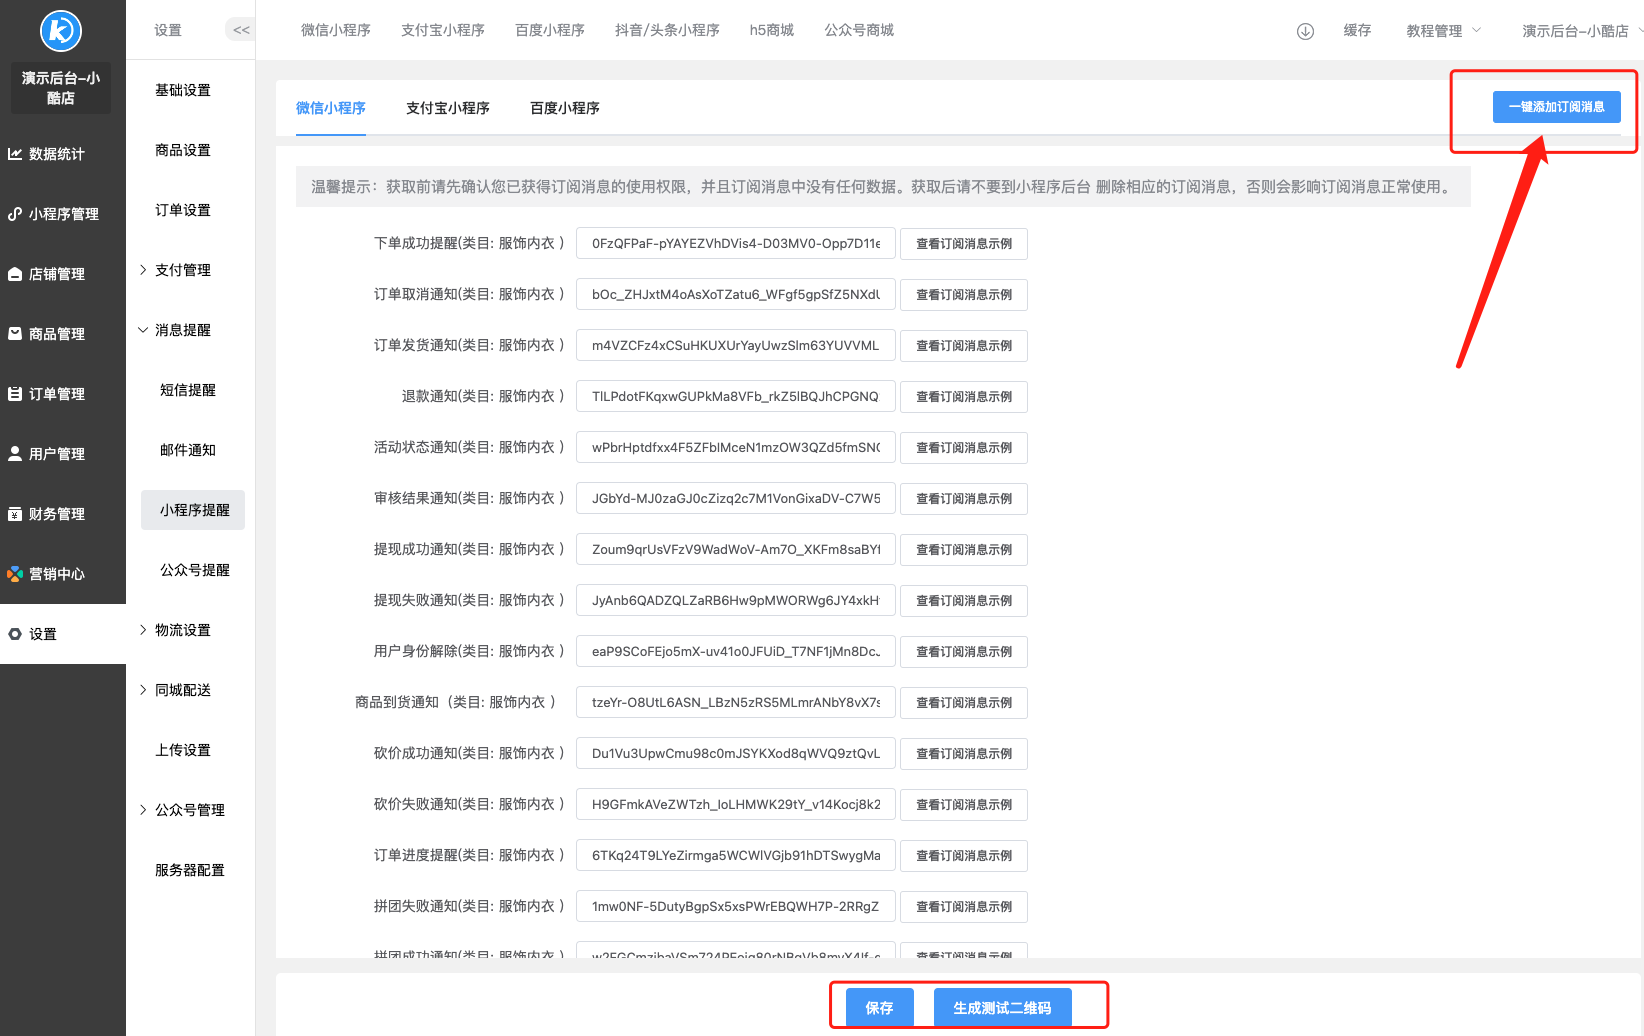Image resolution: width=1644 pixels, height=1036 pixels.
Task: Click the blue K logo icon
Action: (x=61, y=31)
